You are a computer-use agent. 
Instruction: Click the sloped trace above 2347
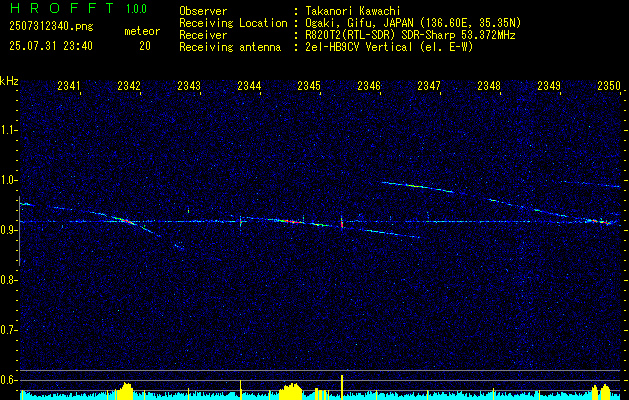coord(417,187)
